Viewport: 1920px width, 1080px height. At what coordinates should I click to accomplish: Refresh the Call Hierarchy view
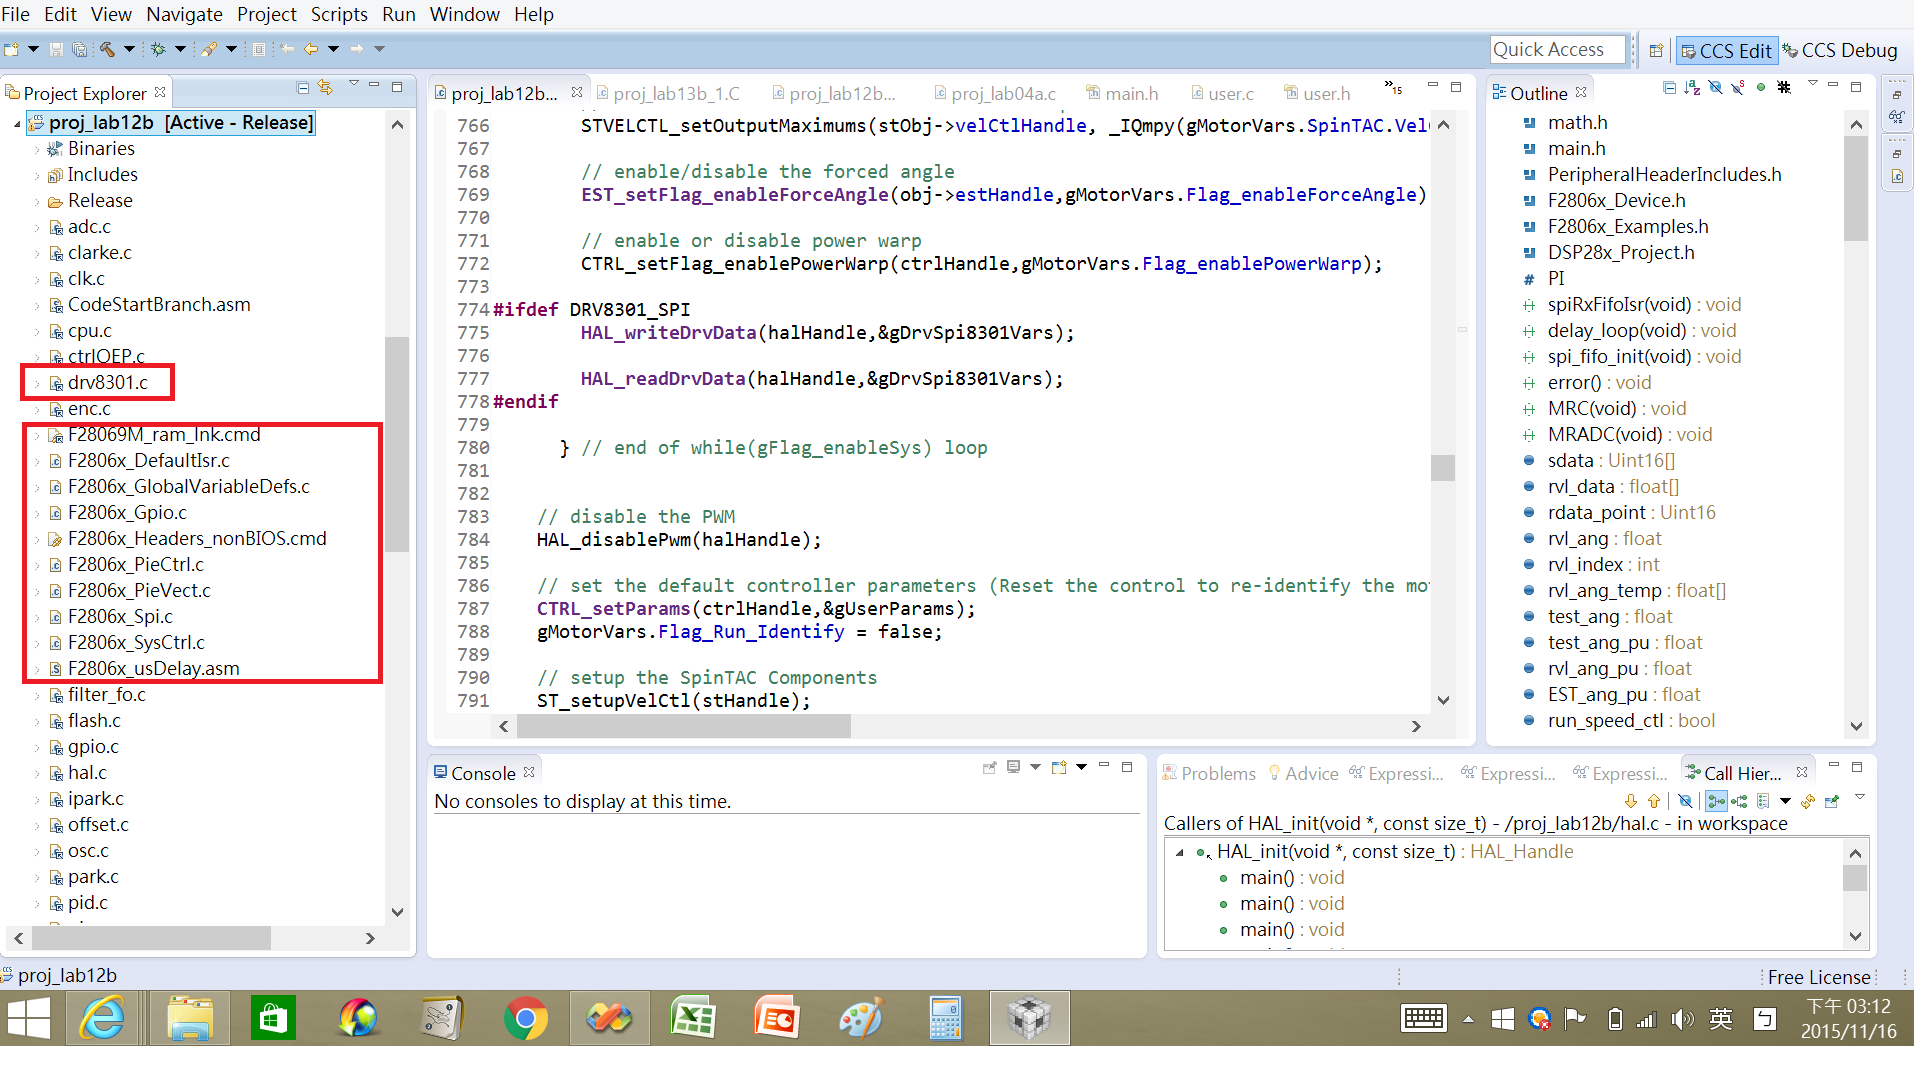pos(1808,801)
